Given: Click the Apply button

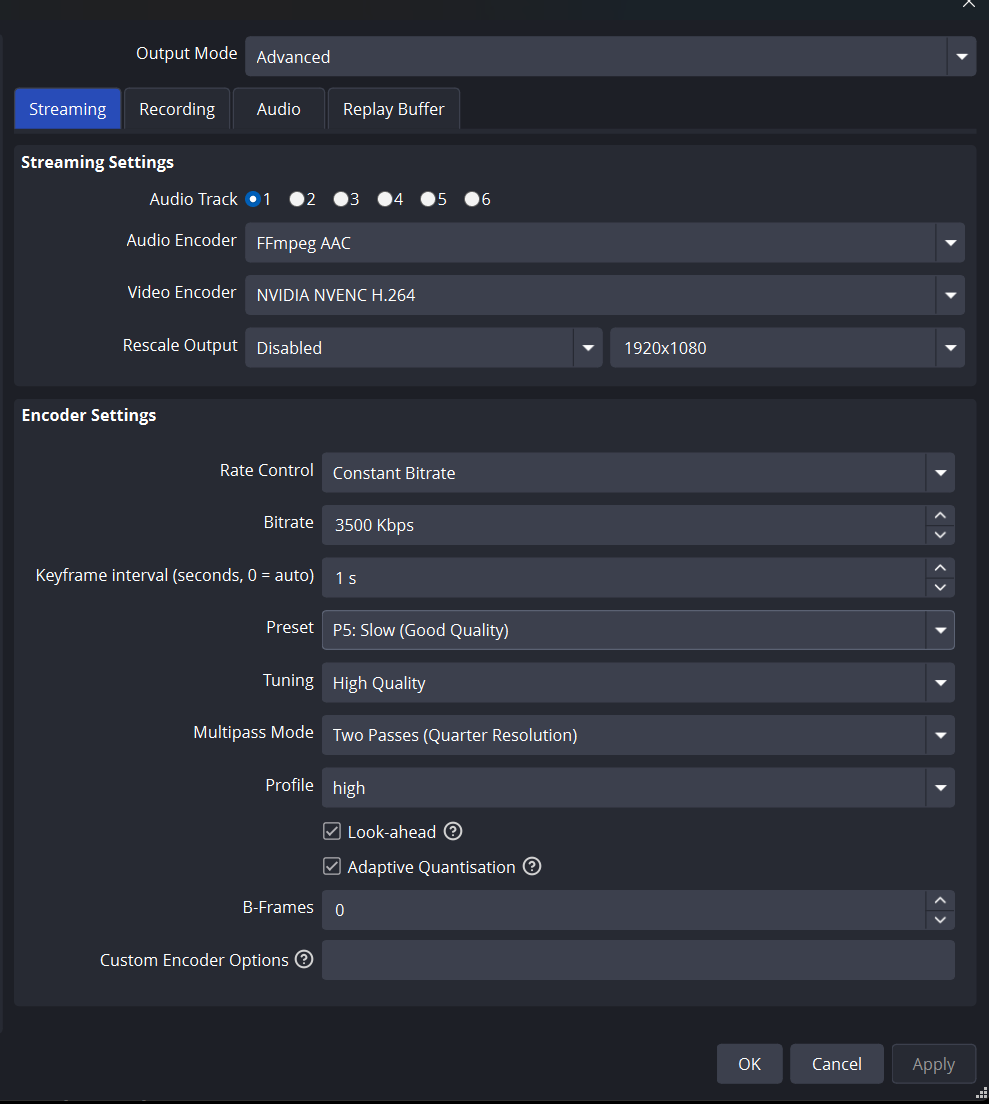Looking at the screenshot, I should [934, 1064].
